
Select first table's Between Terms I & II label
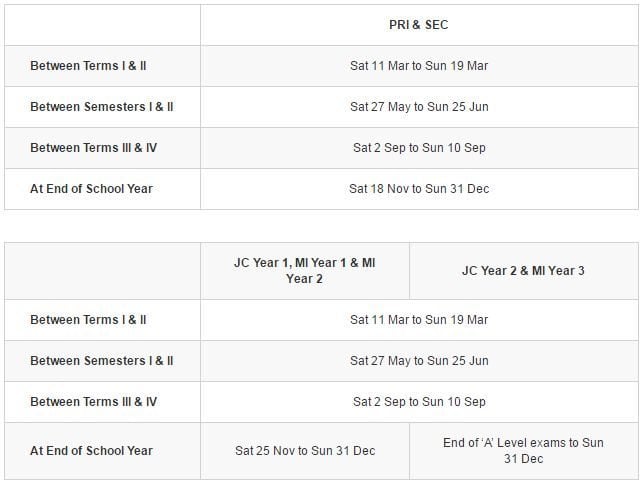[88, 66]
